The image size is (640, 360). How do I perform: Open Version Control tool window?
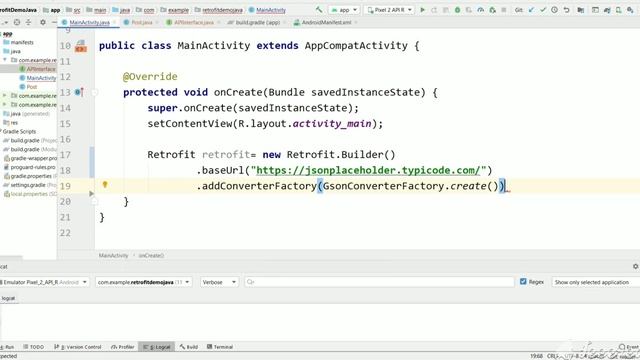click(x=78, y=347)
